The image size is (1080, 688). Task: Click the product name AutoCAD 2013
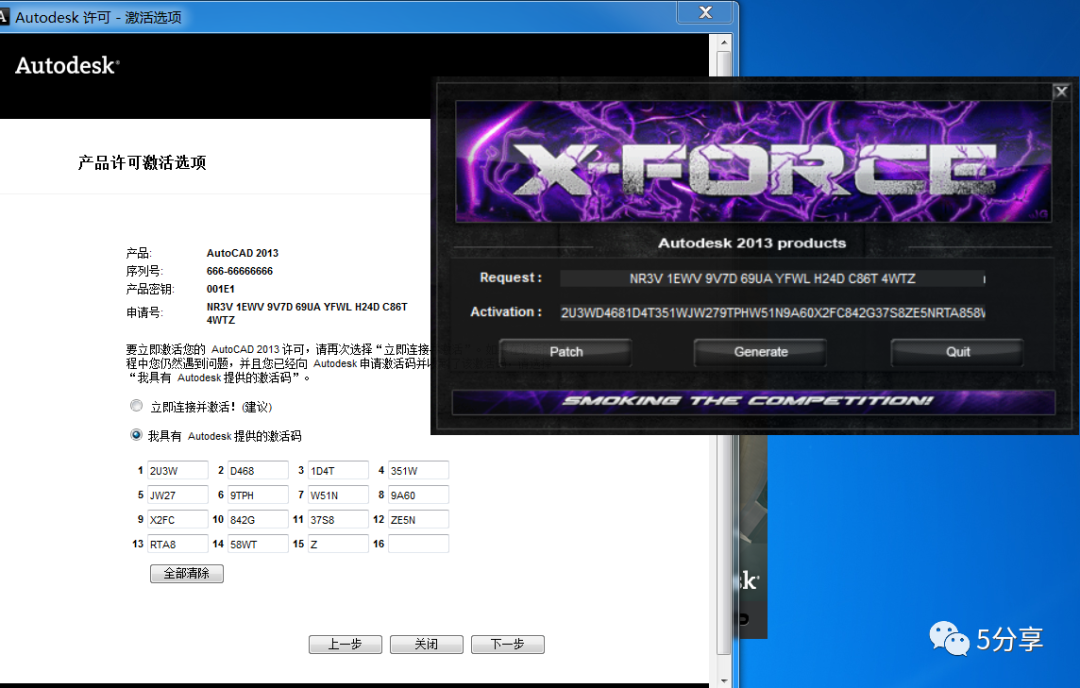(242, 253)
